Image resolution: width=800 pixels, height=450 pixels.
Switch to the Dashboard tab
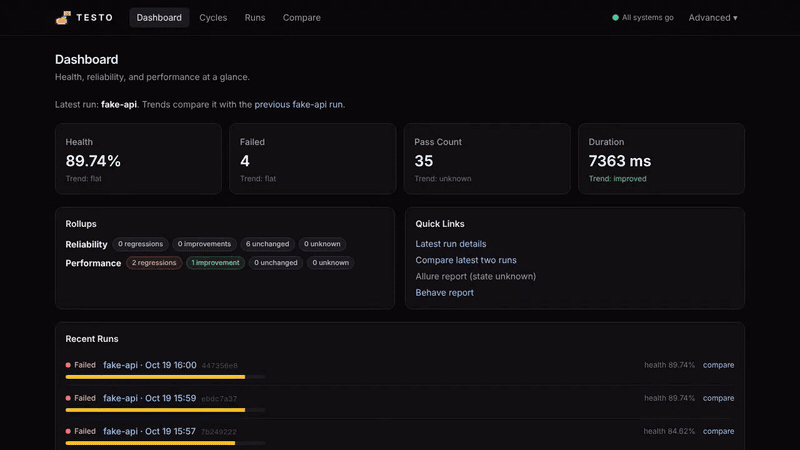(x=159, y=17)
